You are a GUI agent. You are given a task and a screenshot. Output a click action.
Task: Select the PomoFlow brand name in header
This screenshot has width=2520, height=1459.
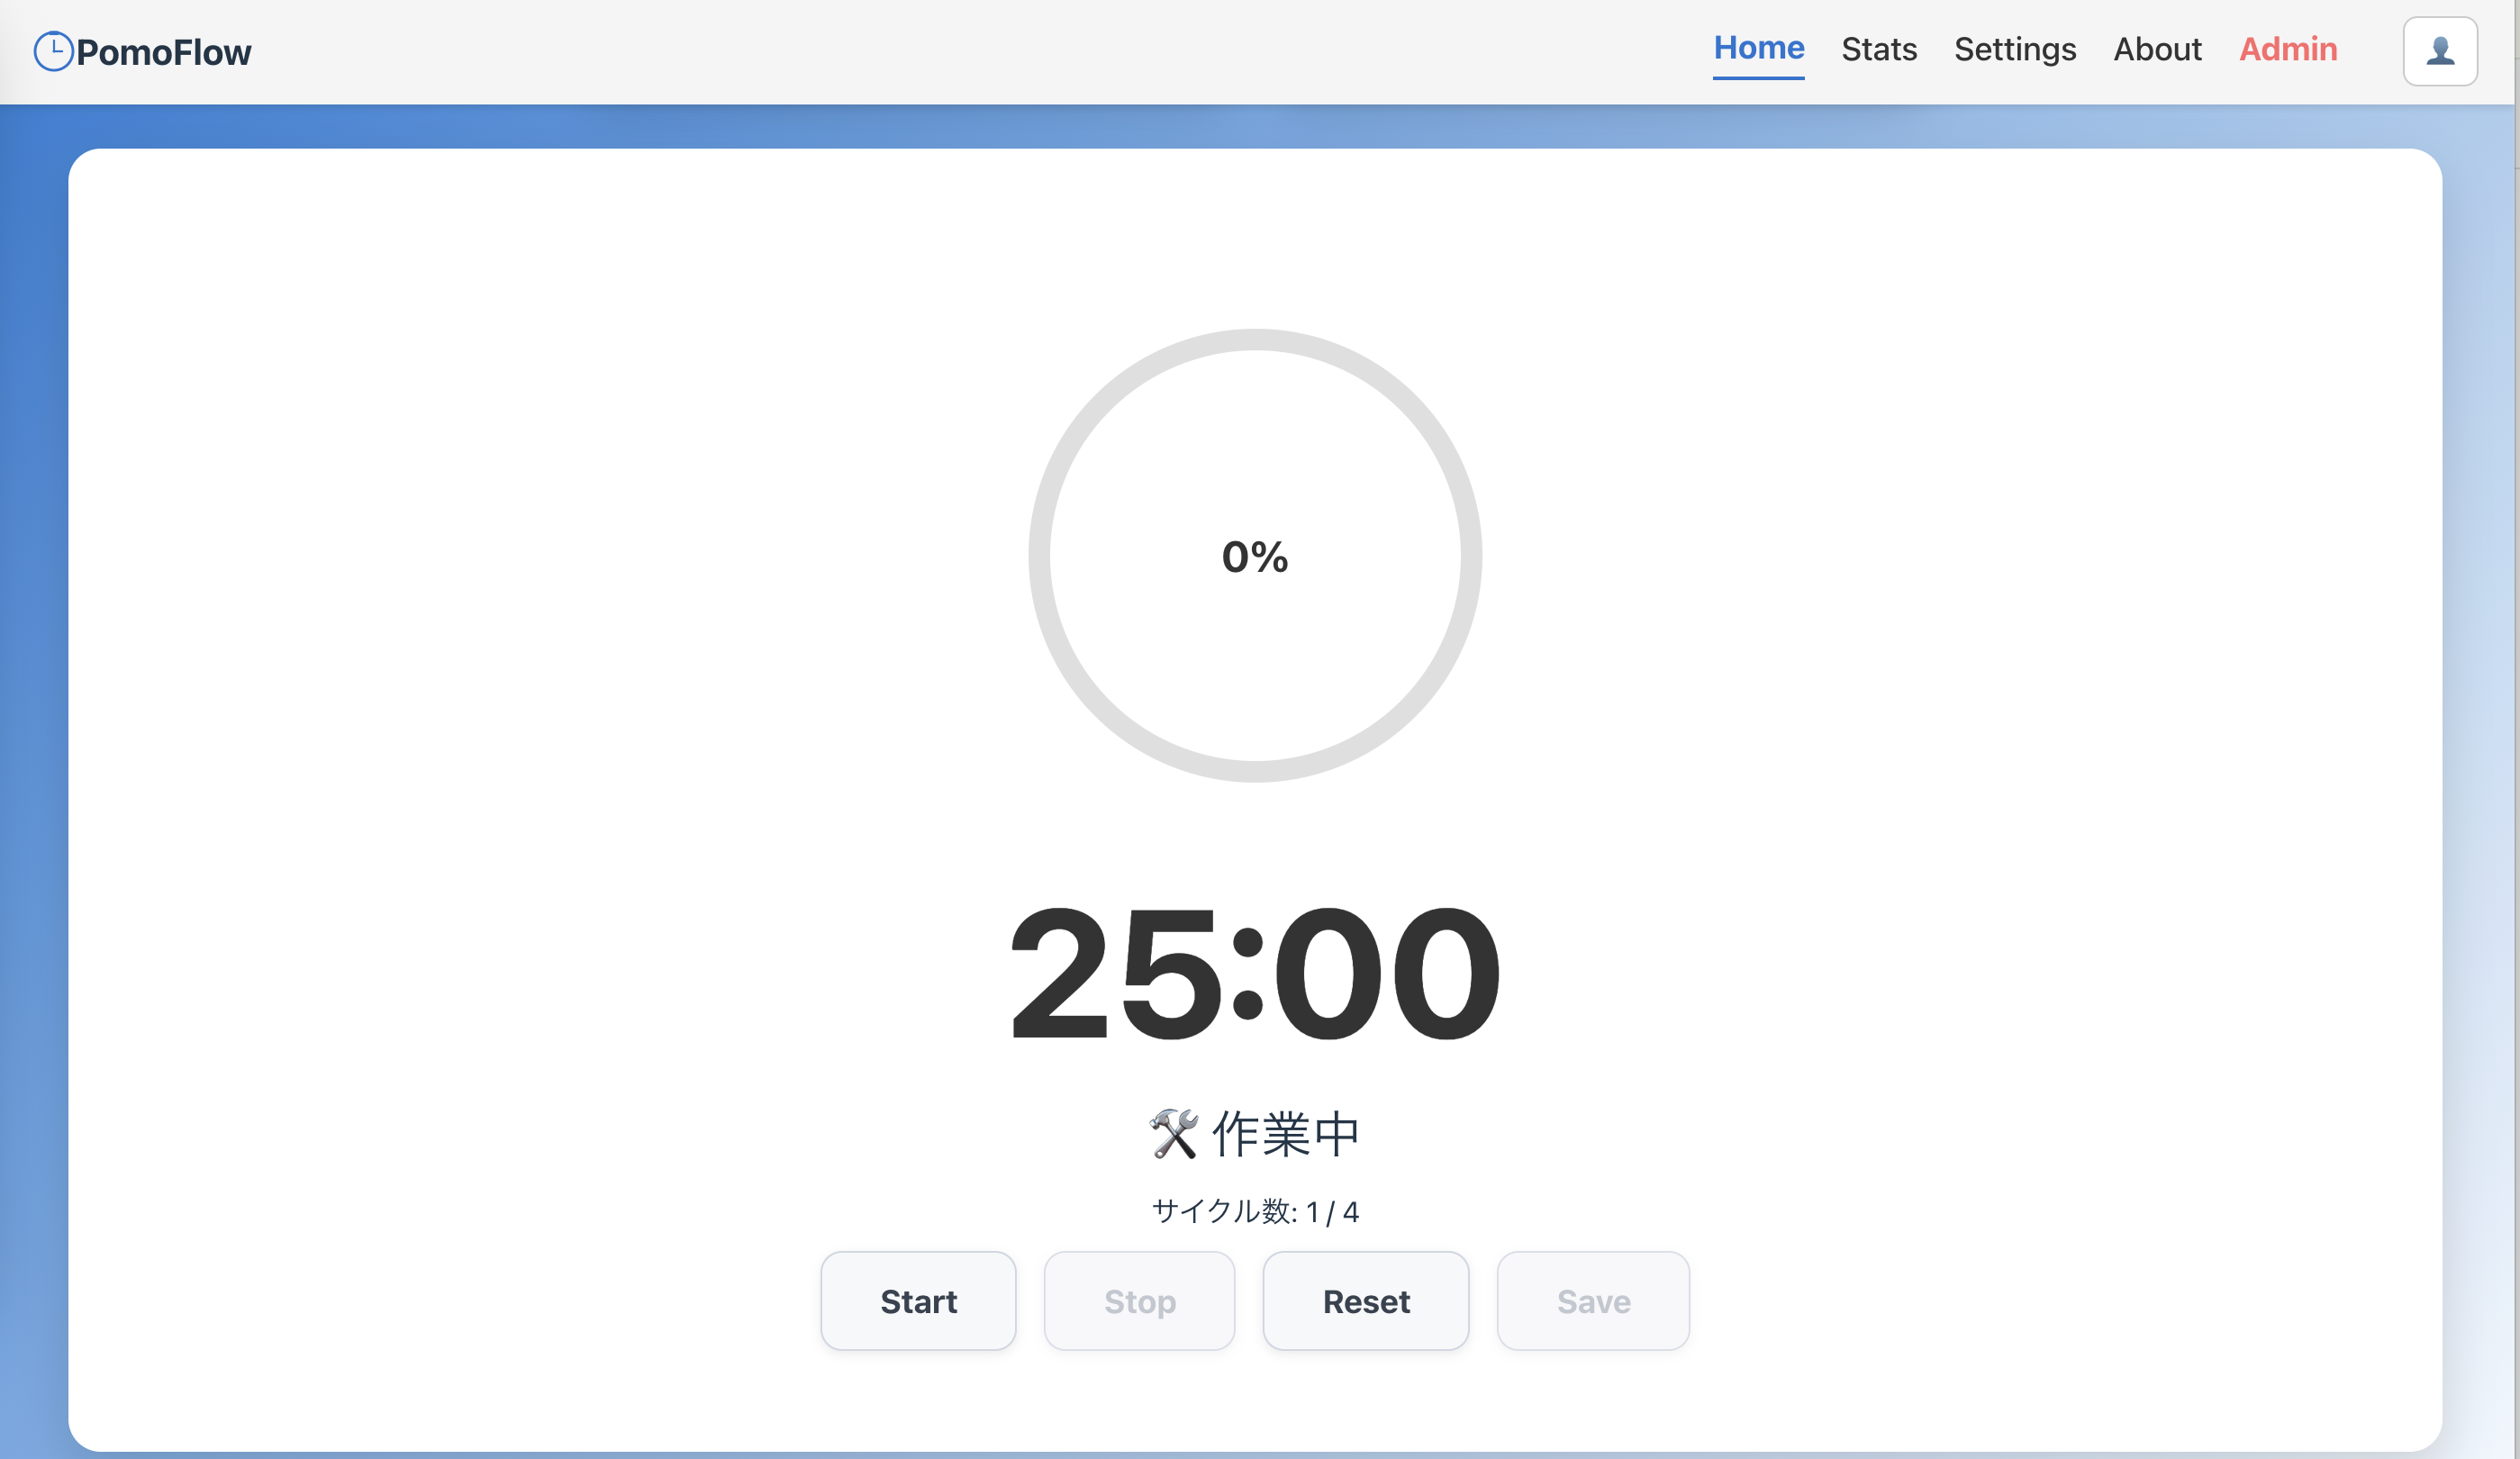(166, 50)
